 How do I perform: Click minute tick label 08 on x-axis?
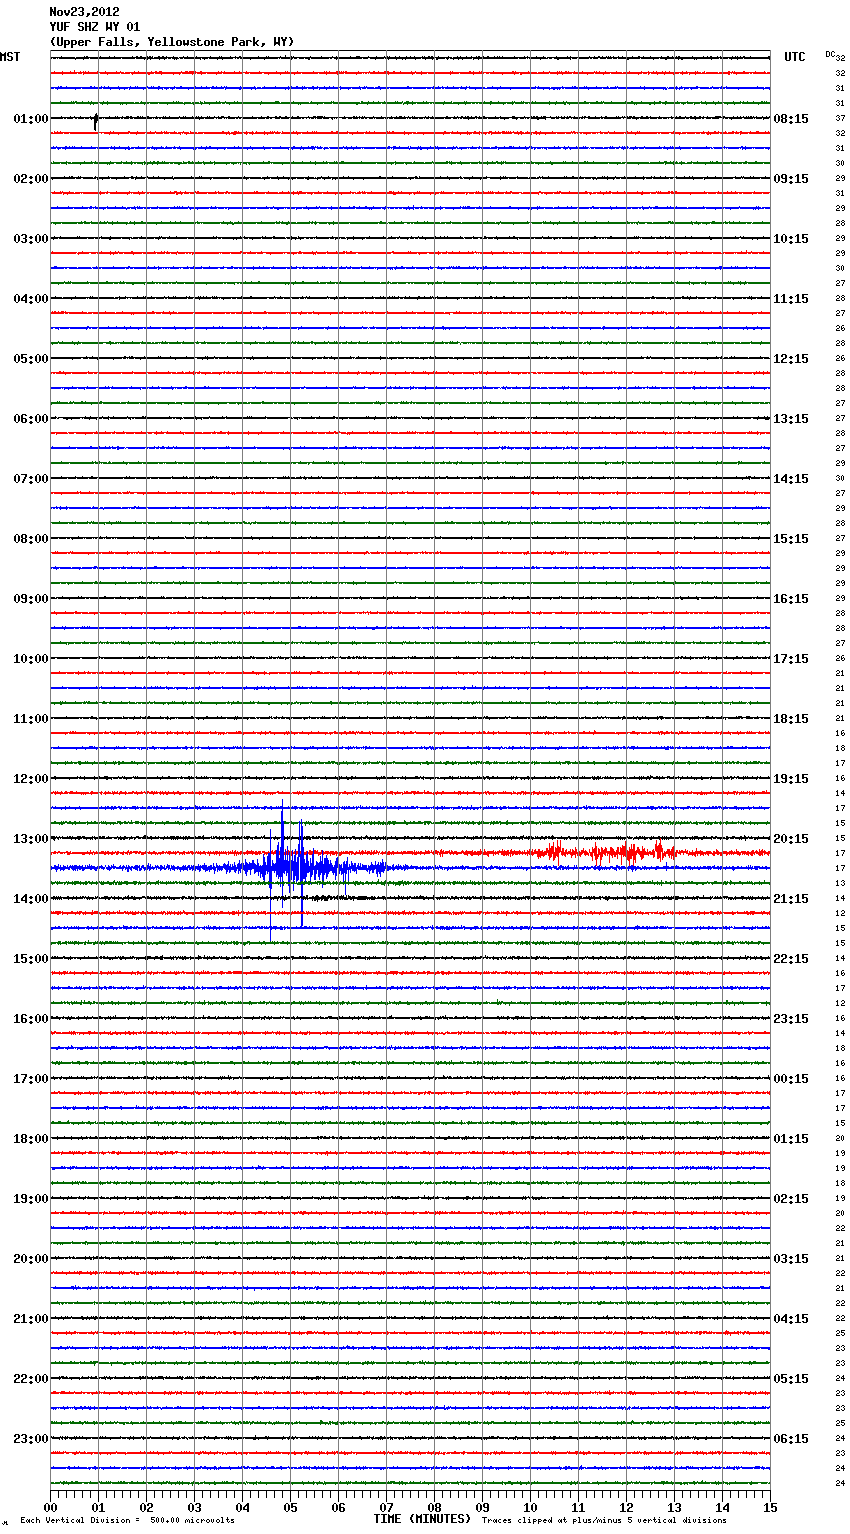click(x=434, y=1507)
